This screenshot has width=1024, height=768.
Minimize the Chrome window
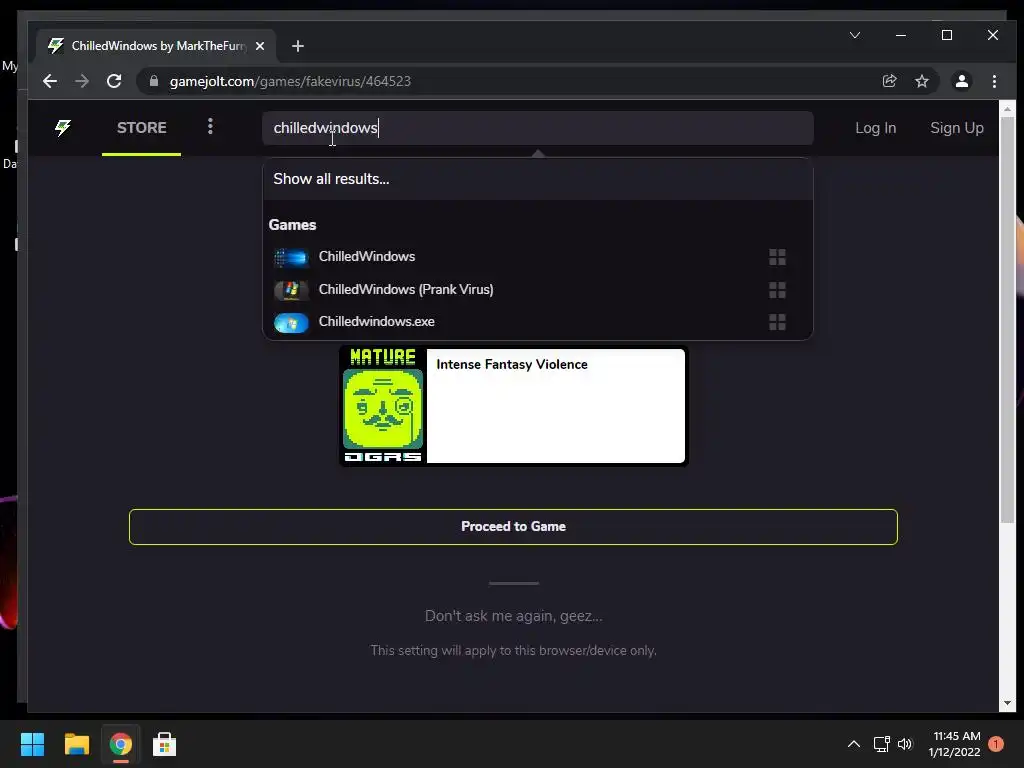click(901, 35)
